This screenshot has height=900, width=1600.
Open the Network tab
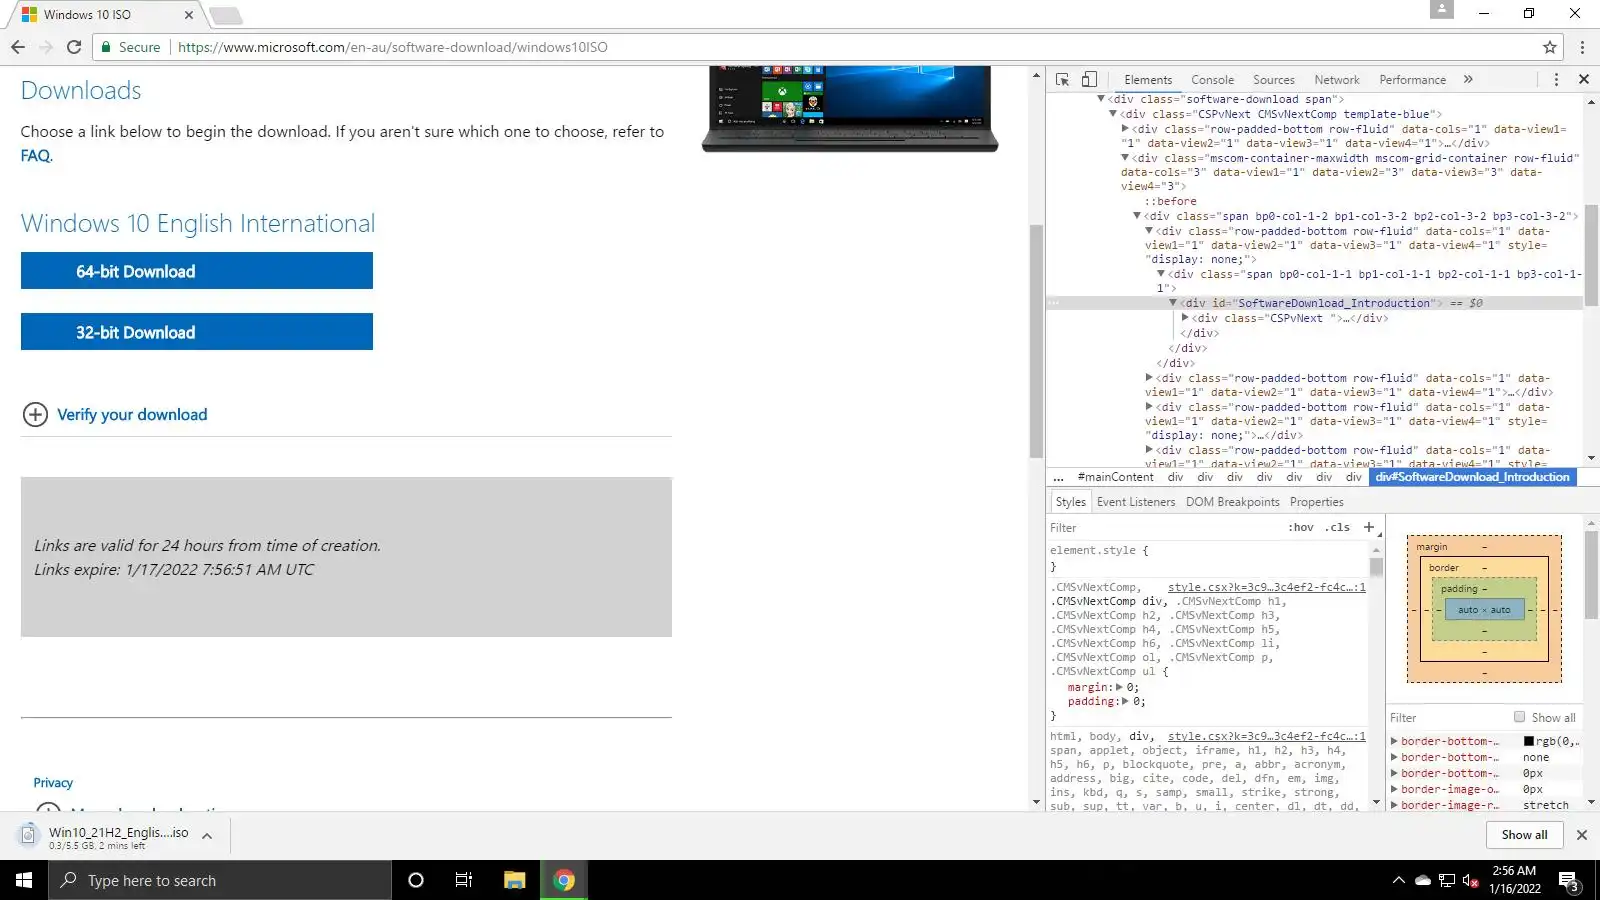pos(1337,80)
